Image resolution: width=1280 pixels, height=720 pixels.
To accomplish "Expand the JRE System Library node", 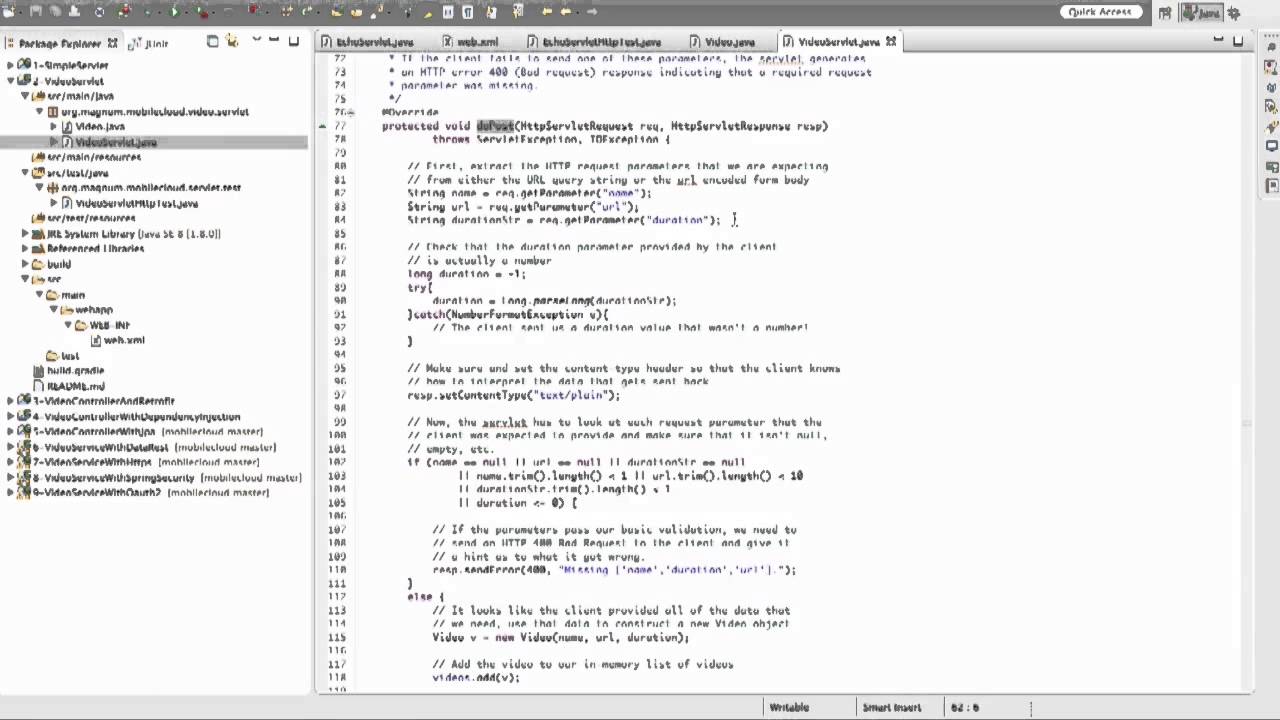I will pos(25,234).
